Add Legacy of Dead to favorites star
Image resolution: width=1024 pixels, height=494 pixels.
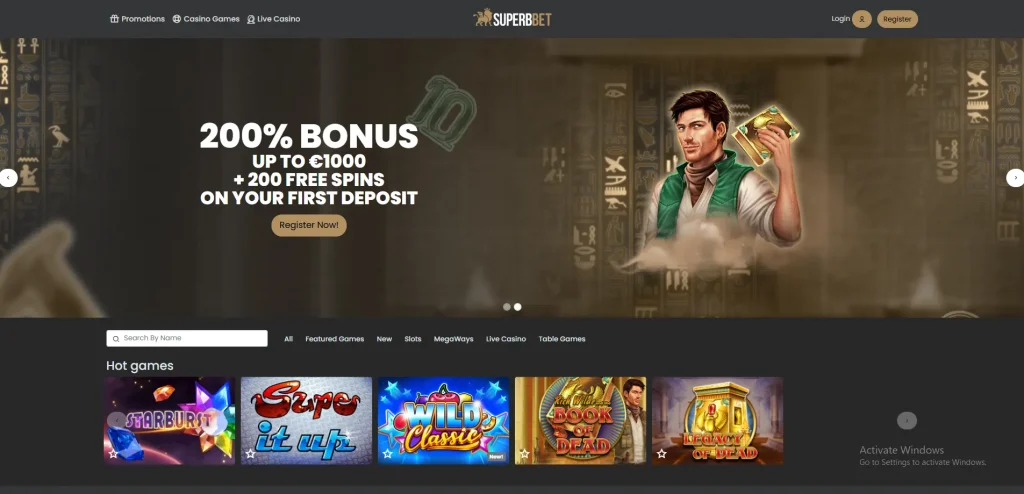pos(662,453)
